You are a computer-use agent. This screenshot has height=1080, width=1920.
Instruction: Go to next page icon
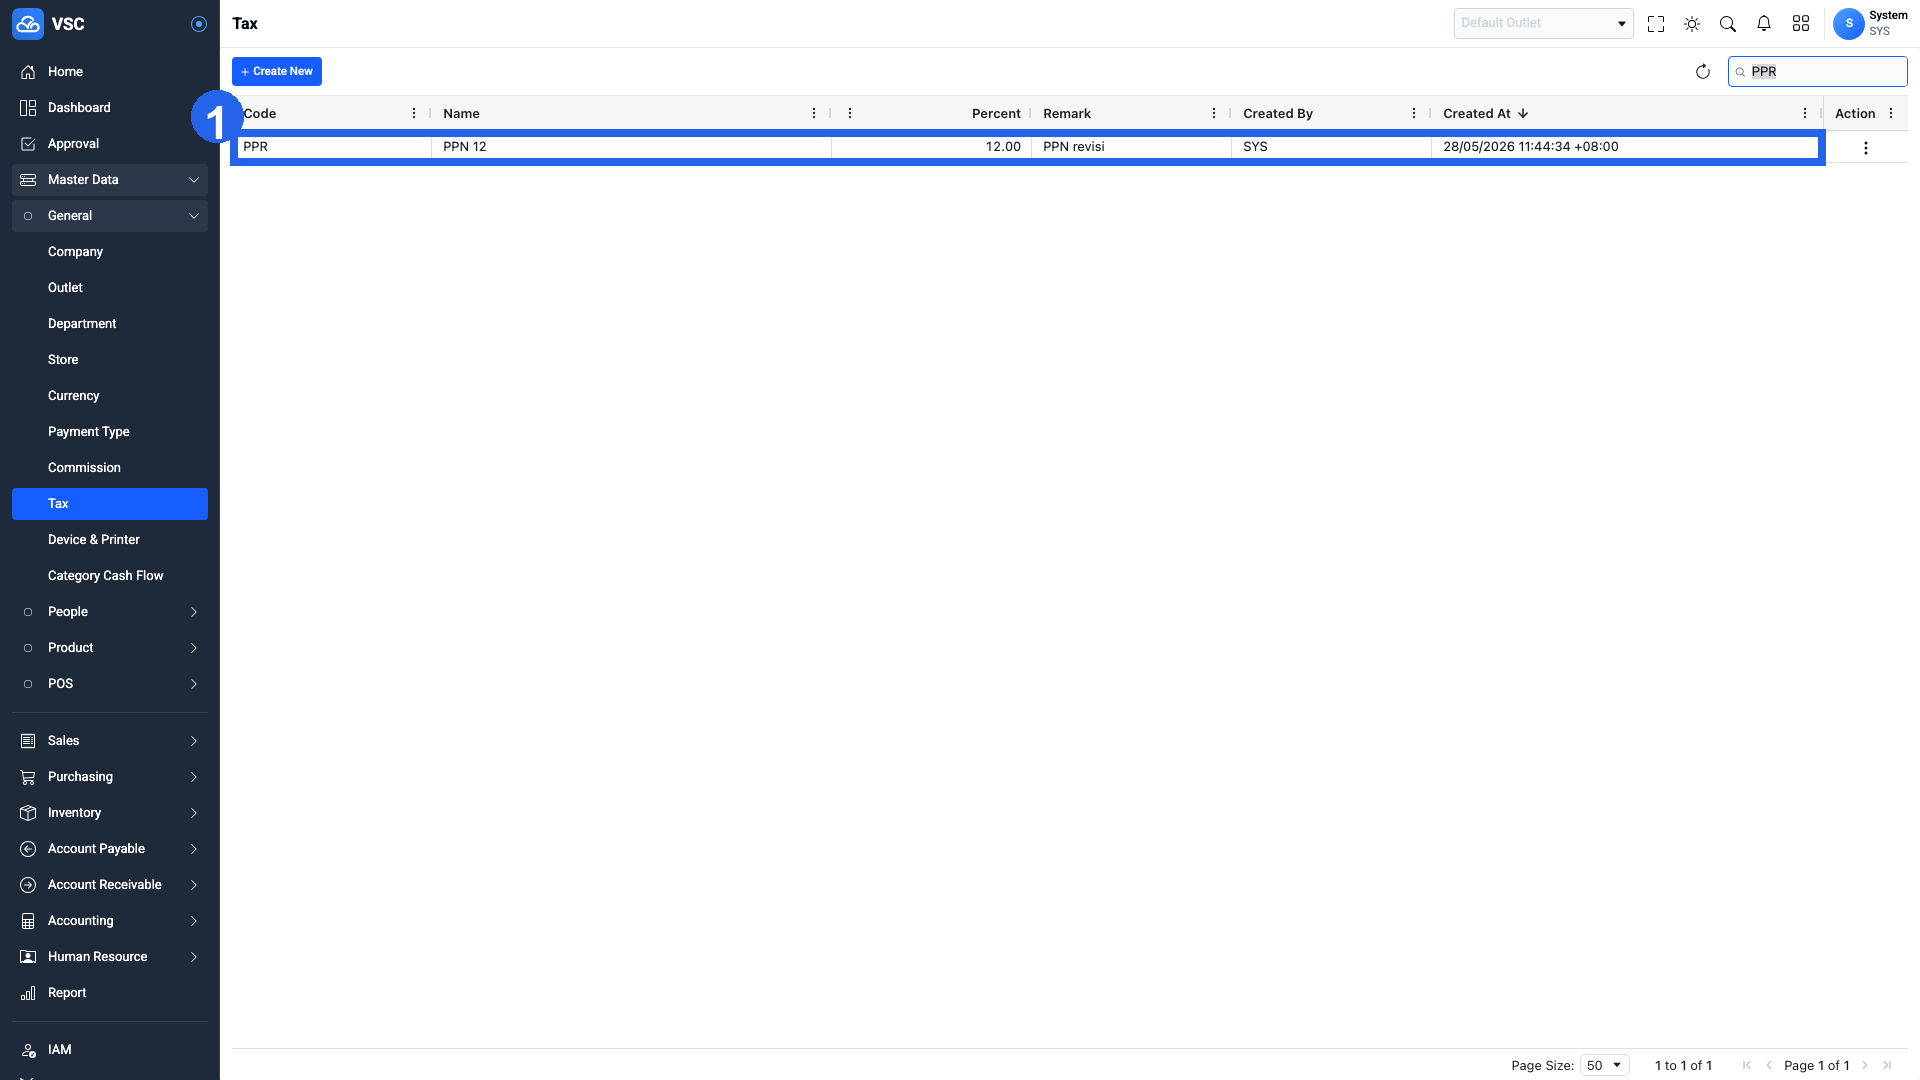1865,1066
